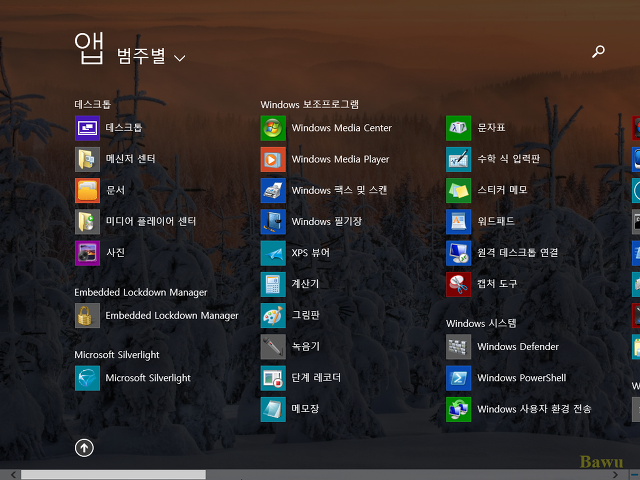This screenshot has height=480, width=640.
Task: Open Windows 팩스 및 스캔 icon
Action: [273, 190]
